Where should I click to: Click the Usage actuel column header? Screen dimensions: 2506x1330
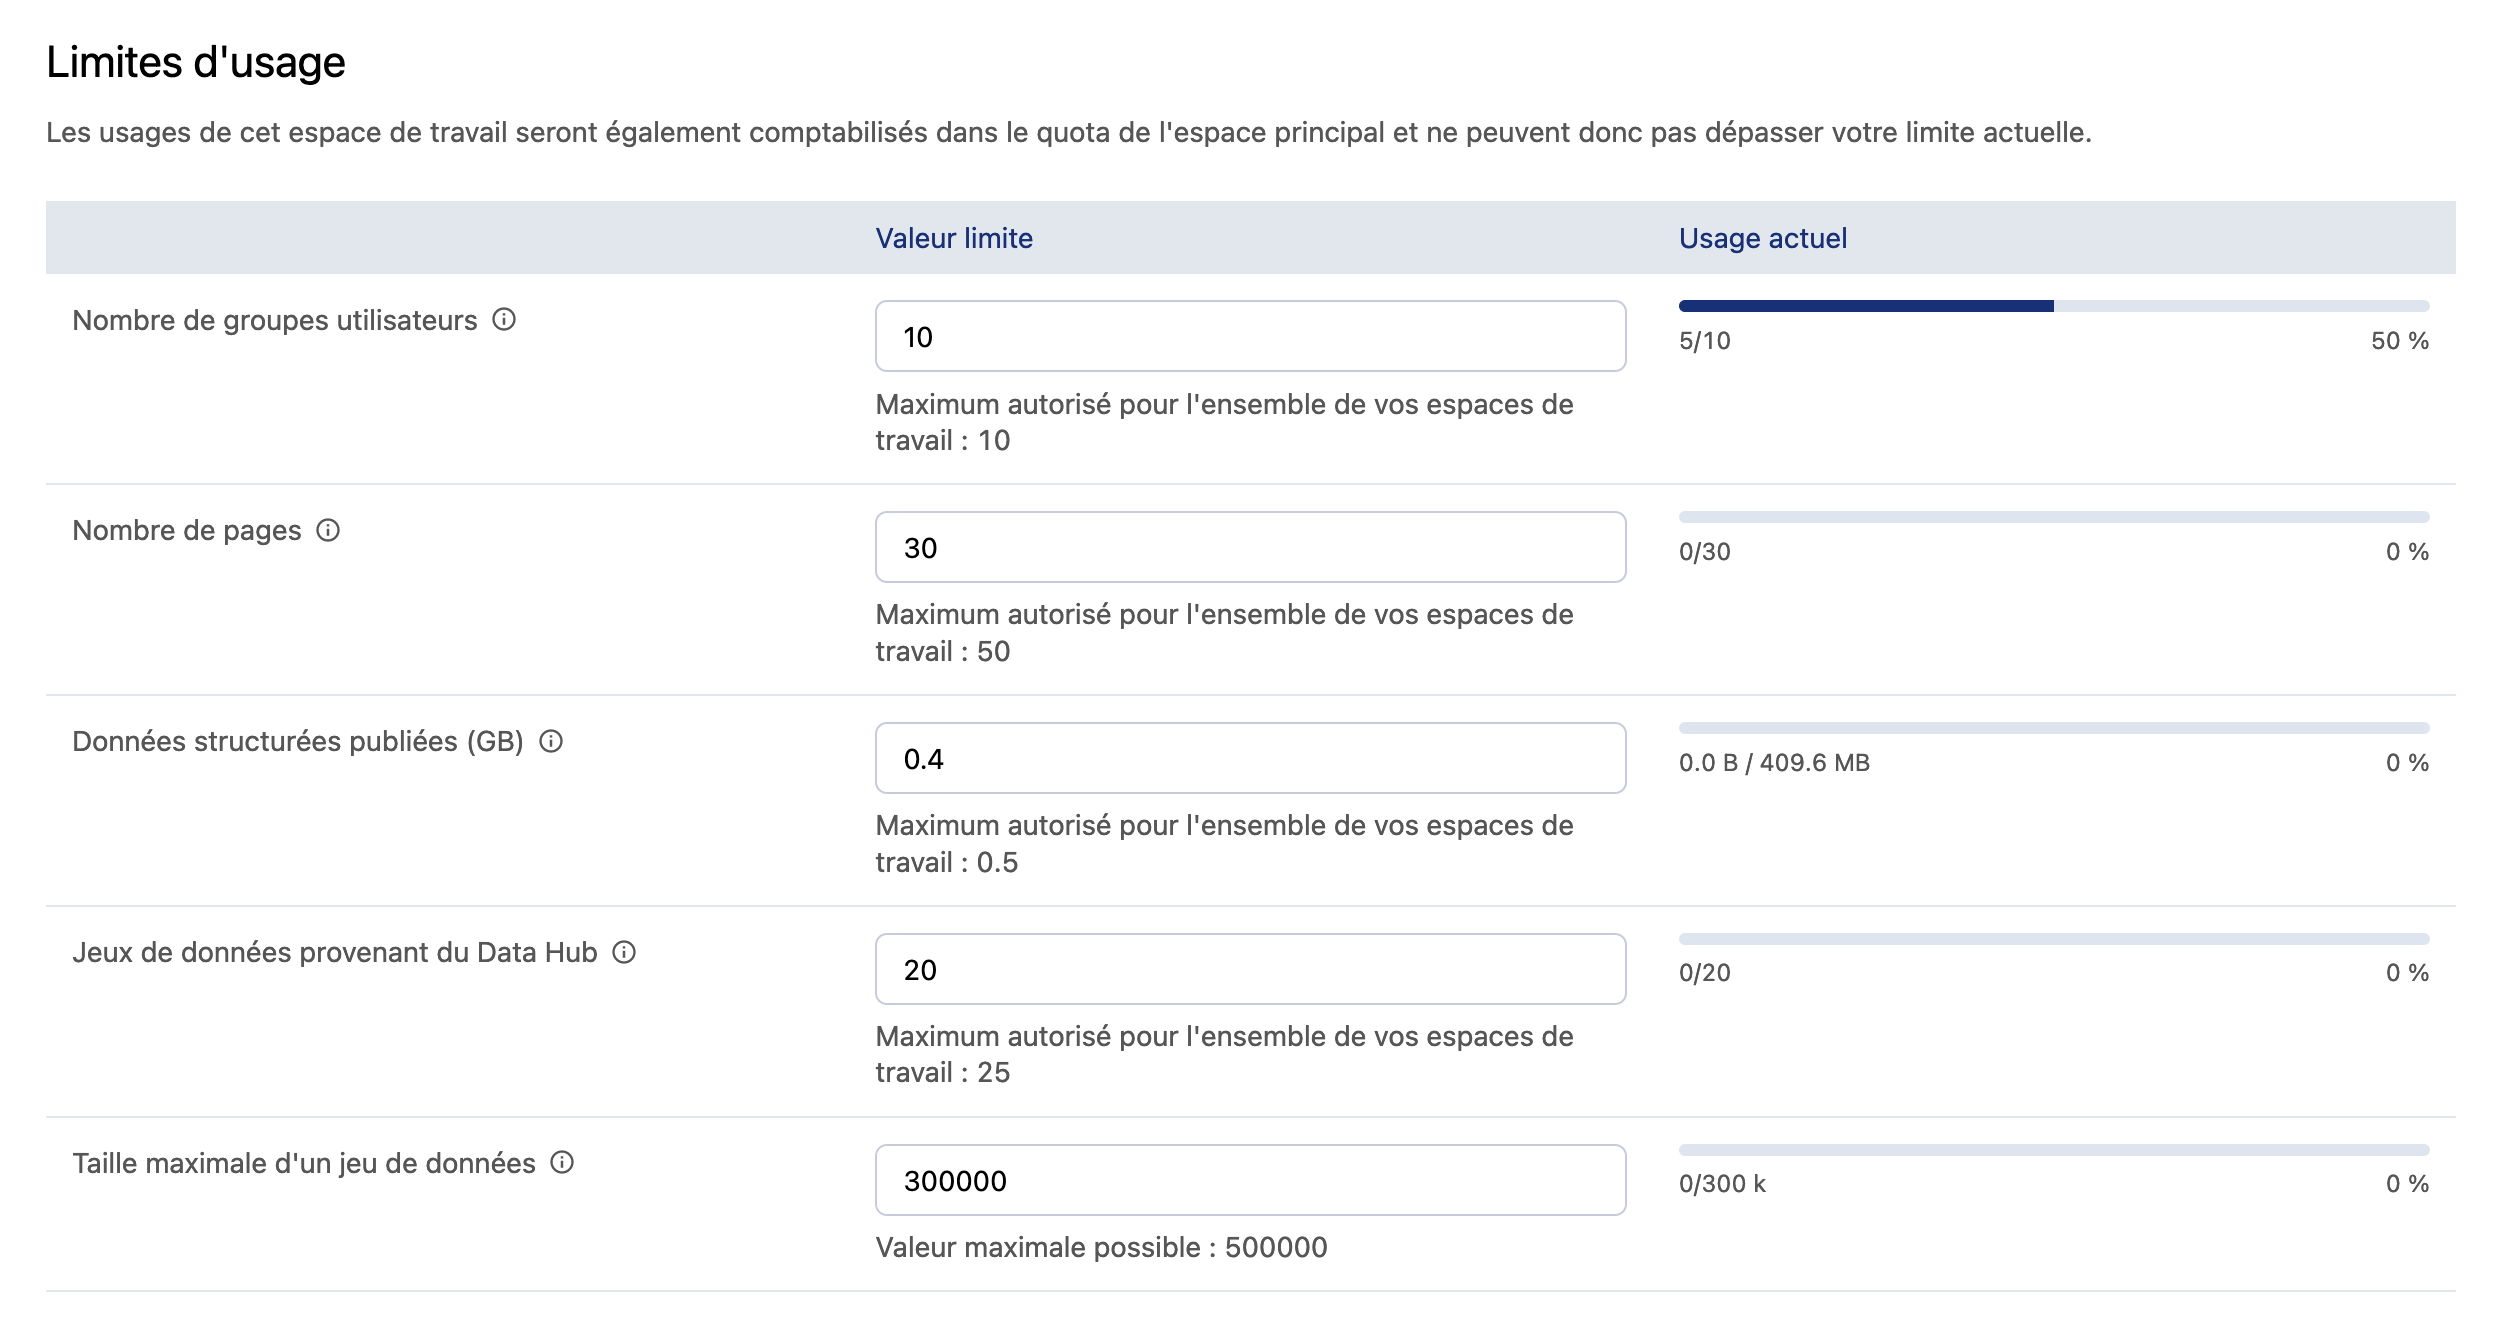pos(1762,238)
